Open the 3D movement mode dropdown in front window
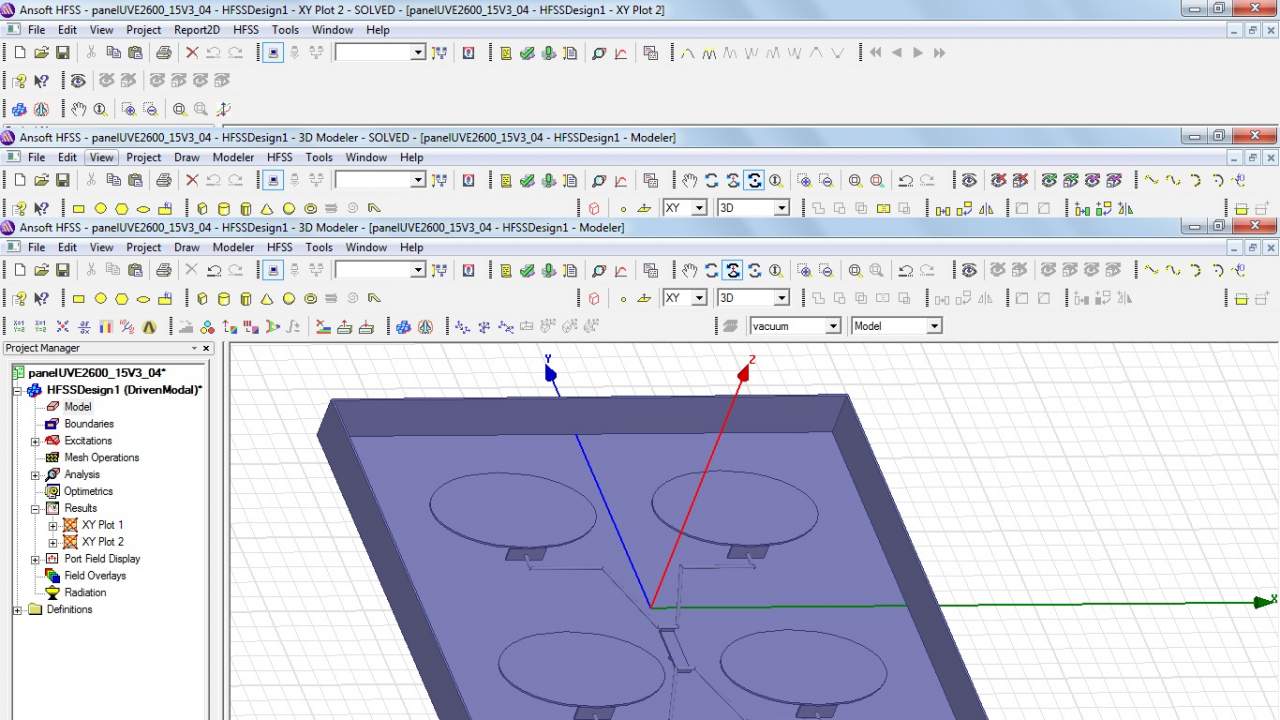The width and height of the screenshot is (1280, 720). click(781, 298)
